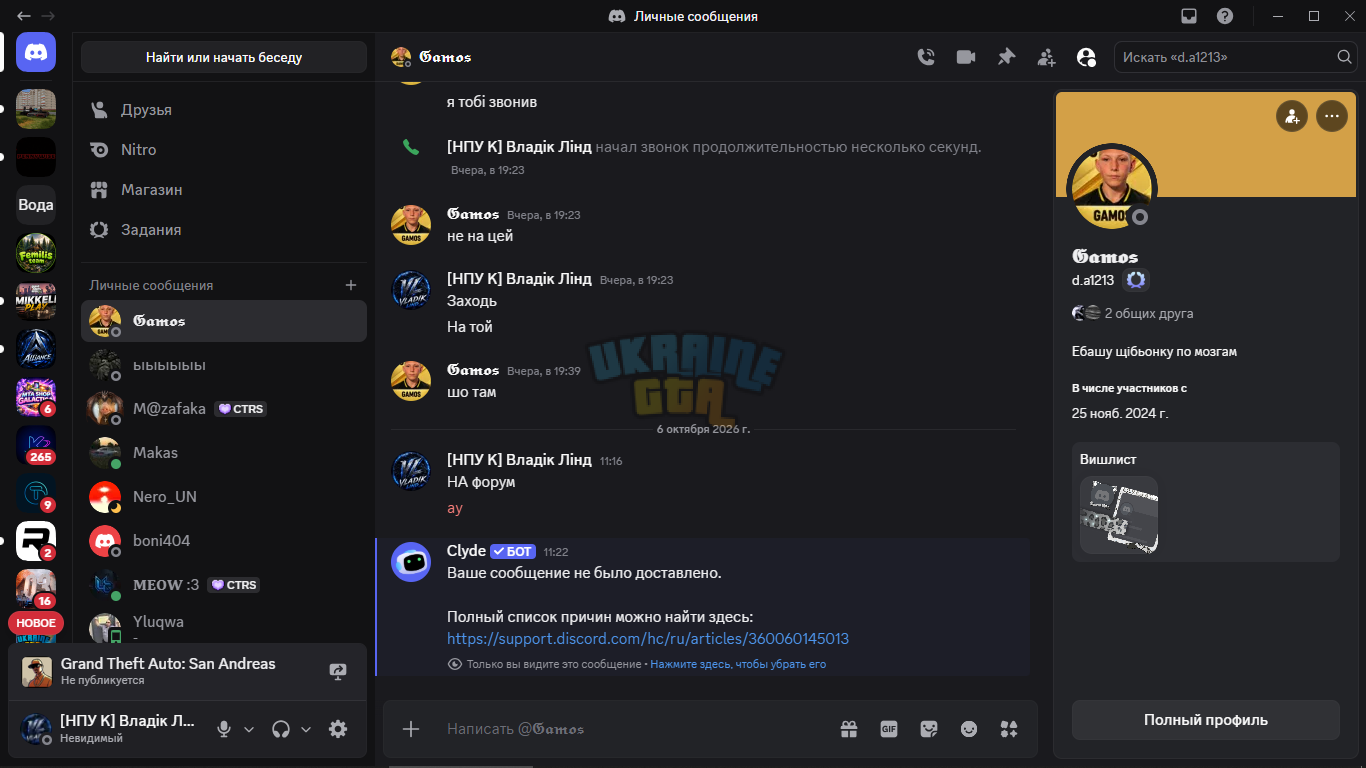
Task: Open DM with M@zafaka
Action: point(224,409)
